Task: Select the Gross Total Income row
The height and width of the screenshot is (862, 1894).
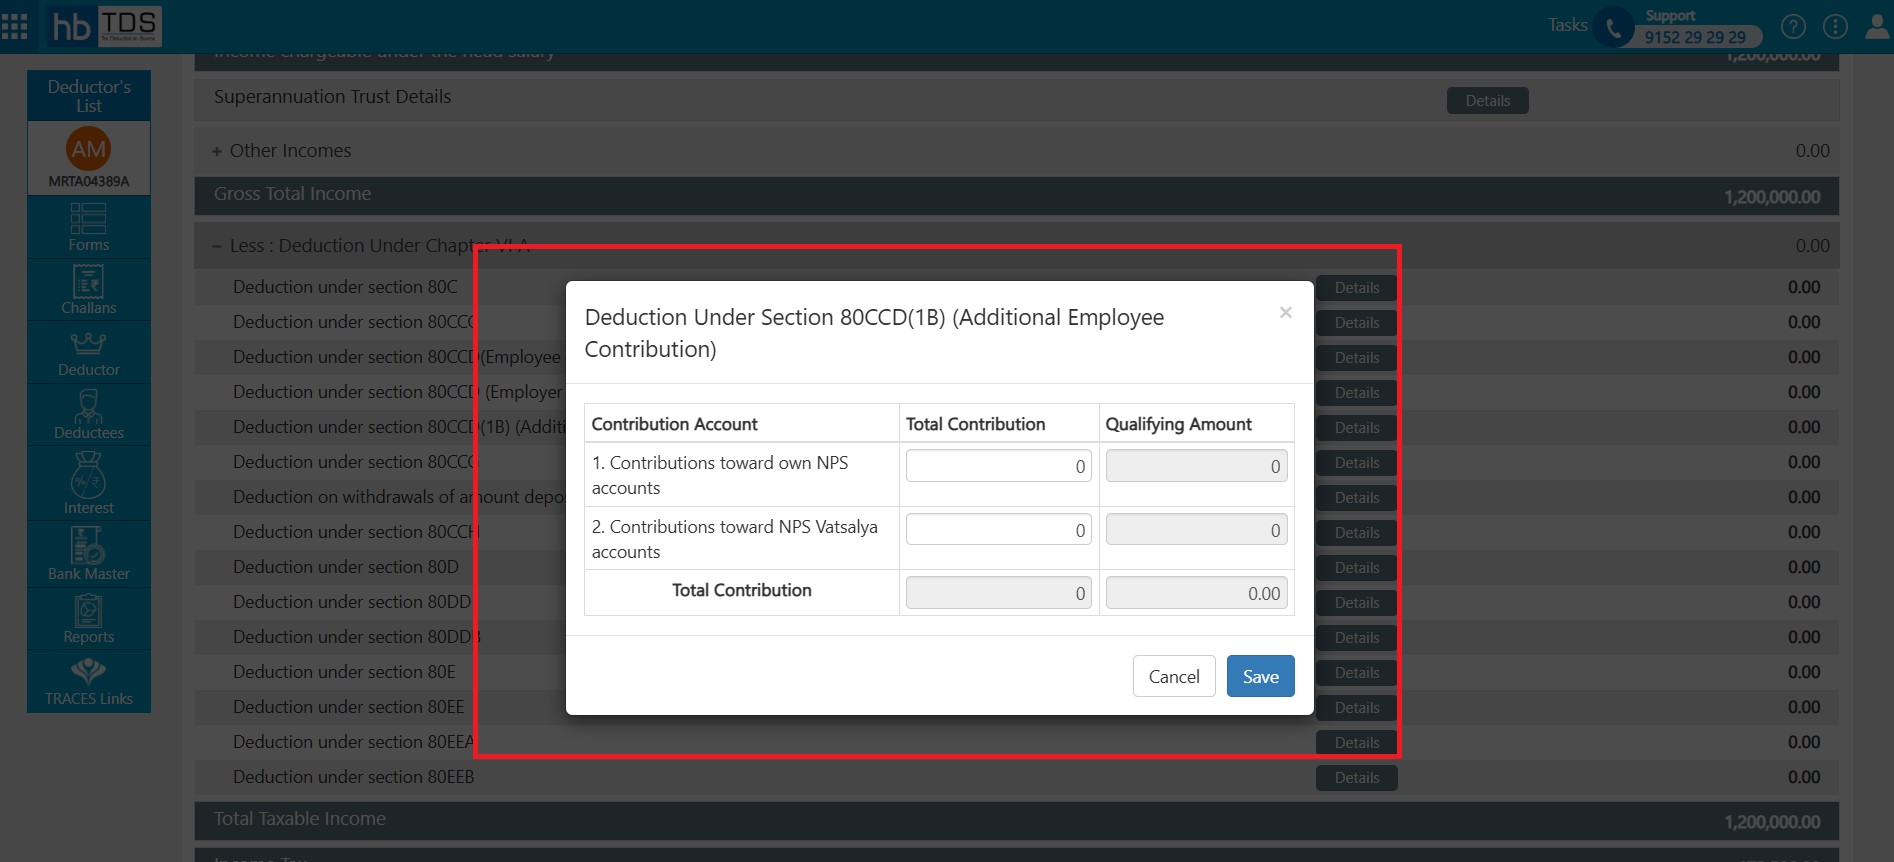Action: (x=1016, y=196)
